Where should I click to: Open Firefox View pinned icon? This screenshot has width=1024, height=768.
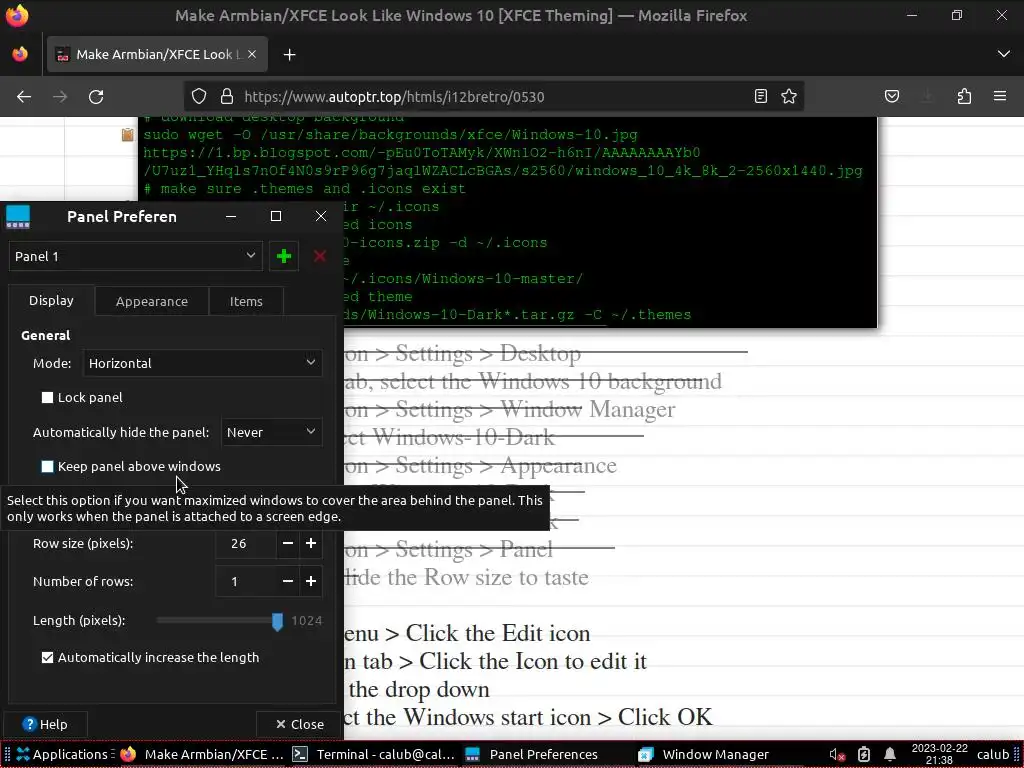(x=20, y=54)
